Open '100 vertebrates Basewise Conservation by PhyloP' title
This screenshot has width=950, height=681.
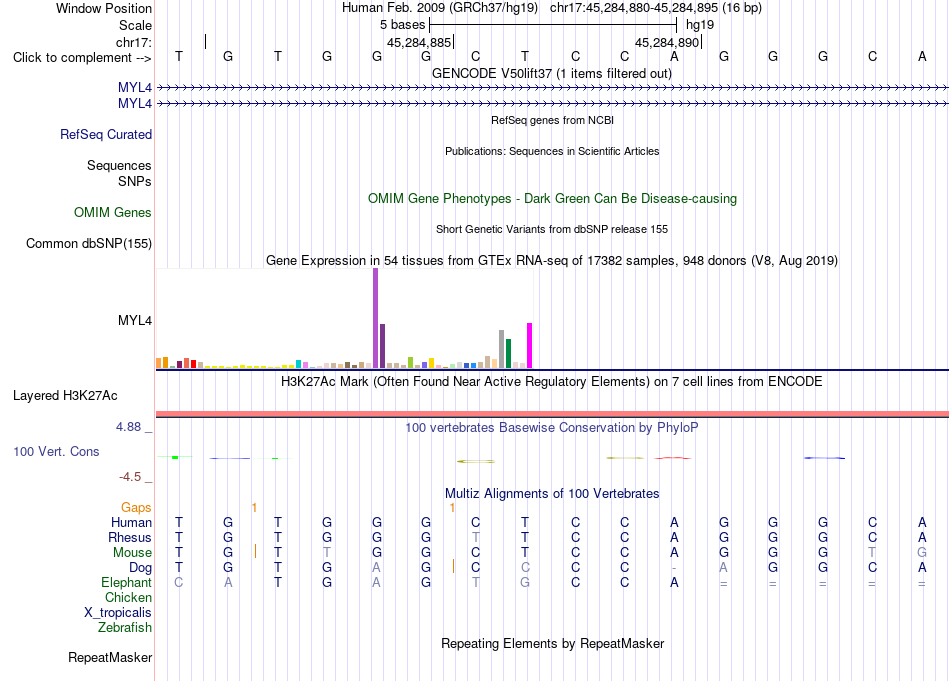pos(552,428)
